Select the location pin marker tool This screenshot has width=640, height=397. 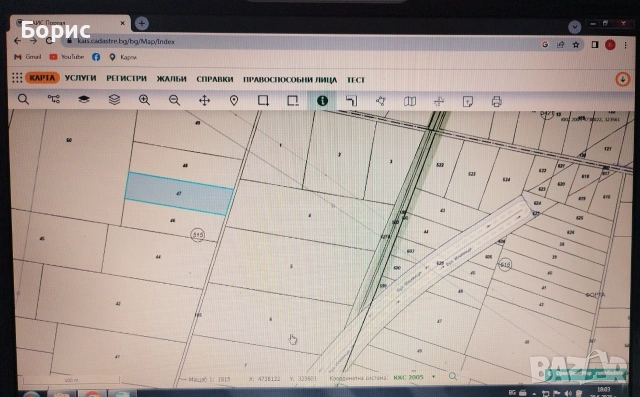click(234, 100)
